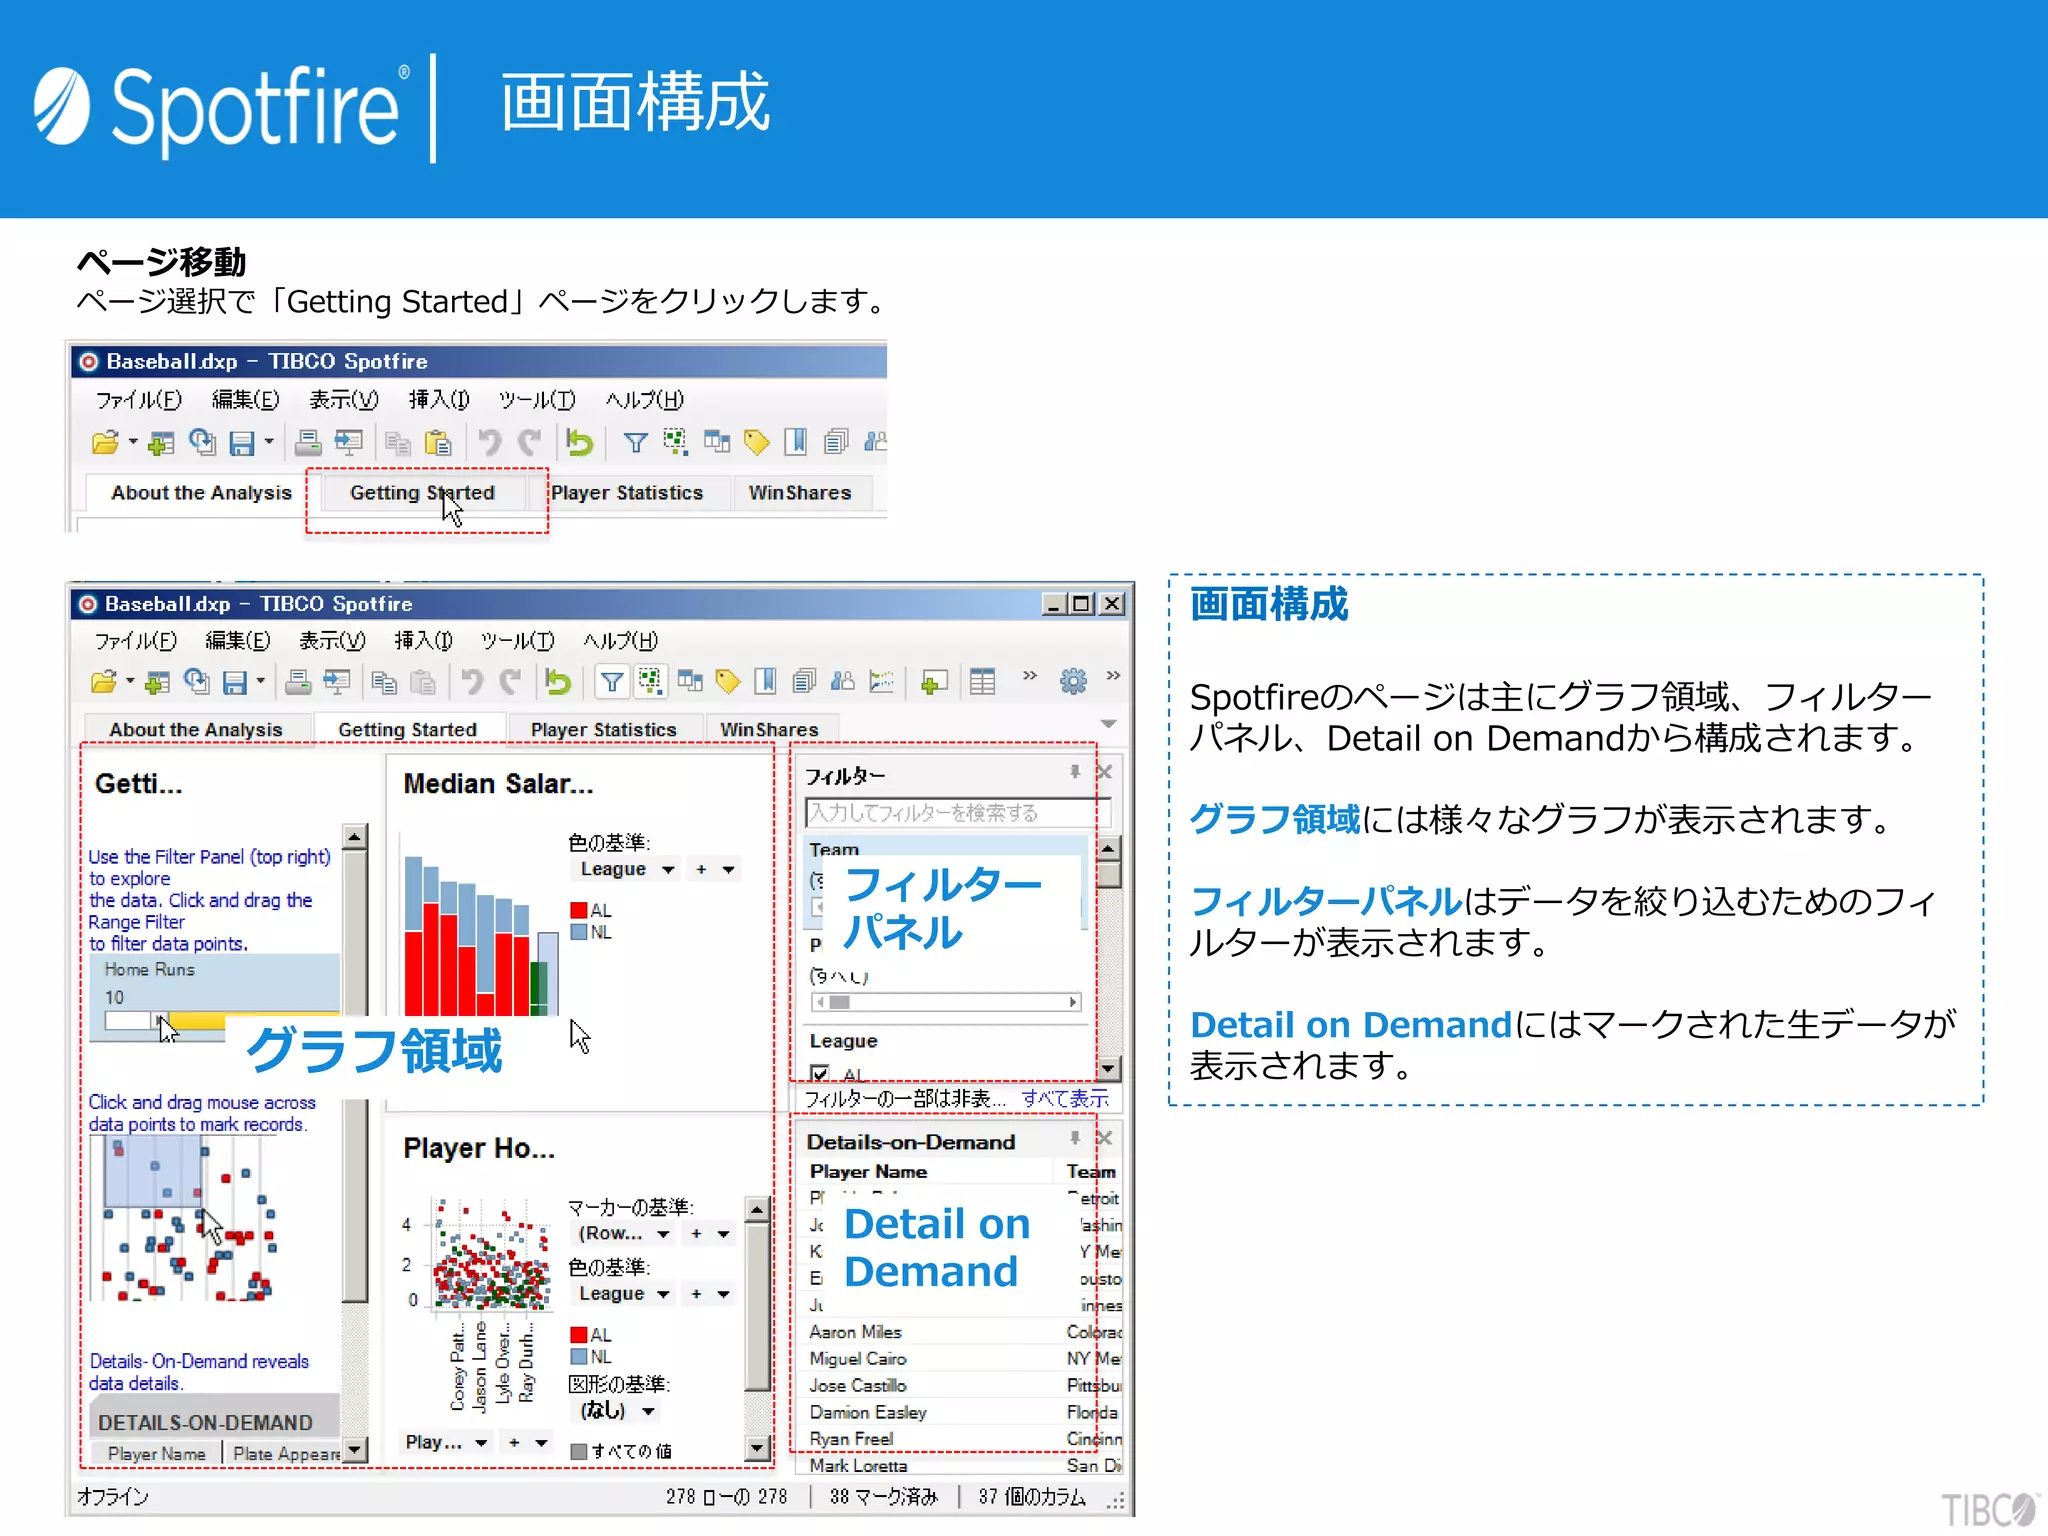
Task: Click the Reload data icon in the full Spotfire window
Action: pyautogui.click(x=197, y=682)
